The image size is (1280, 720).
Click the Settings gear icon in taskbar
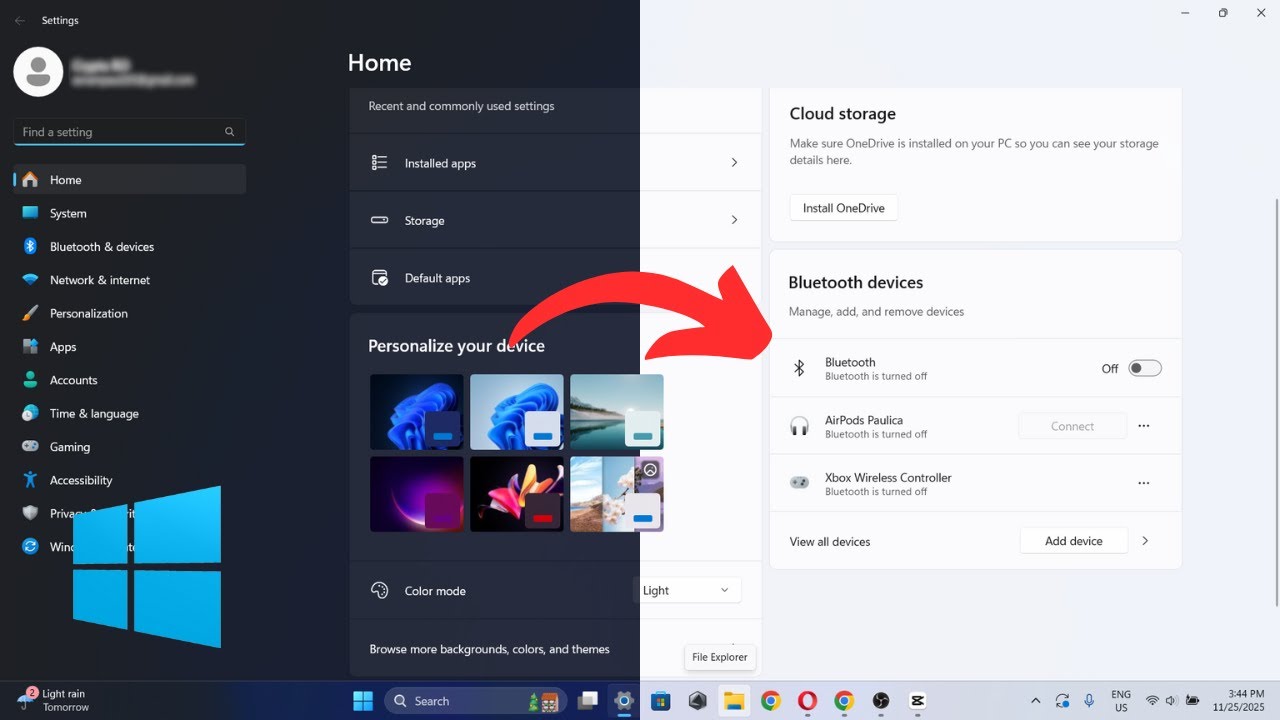pos(624,701)
